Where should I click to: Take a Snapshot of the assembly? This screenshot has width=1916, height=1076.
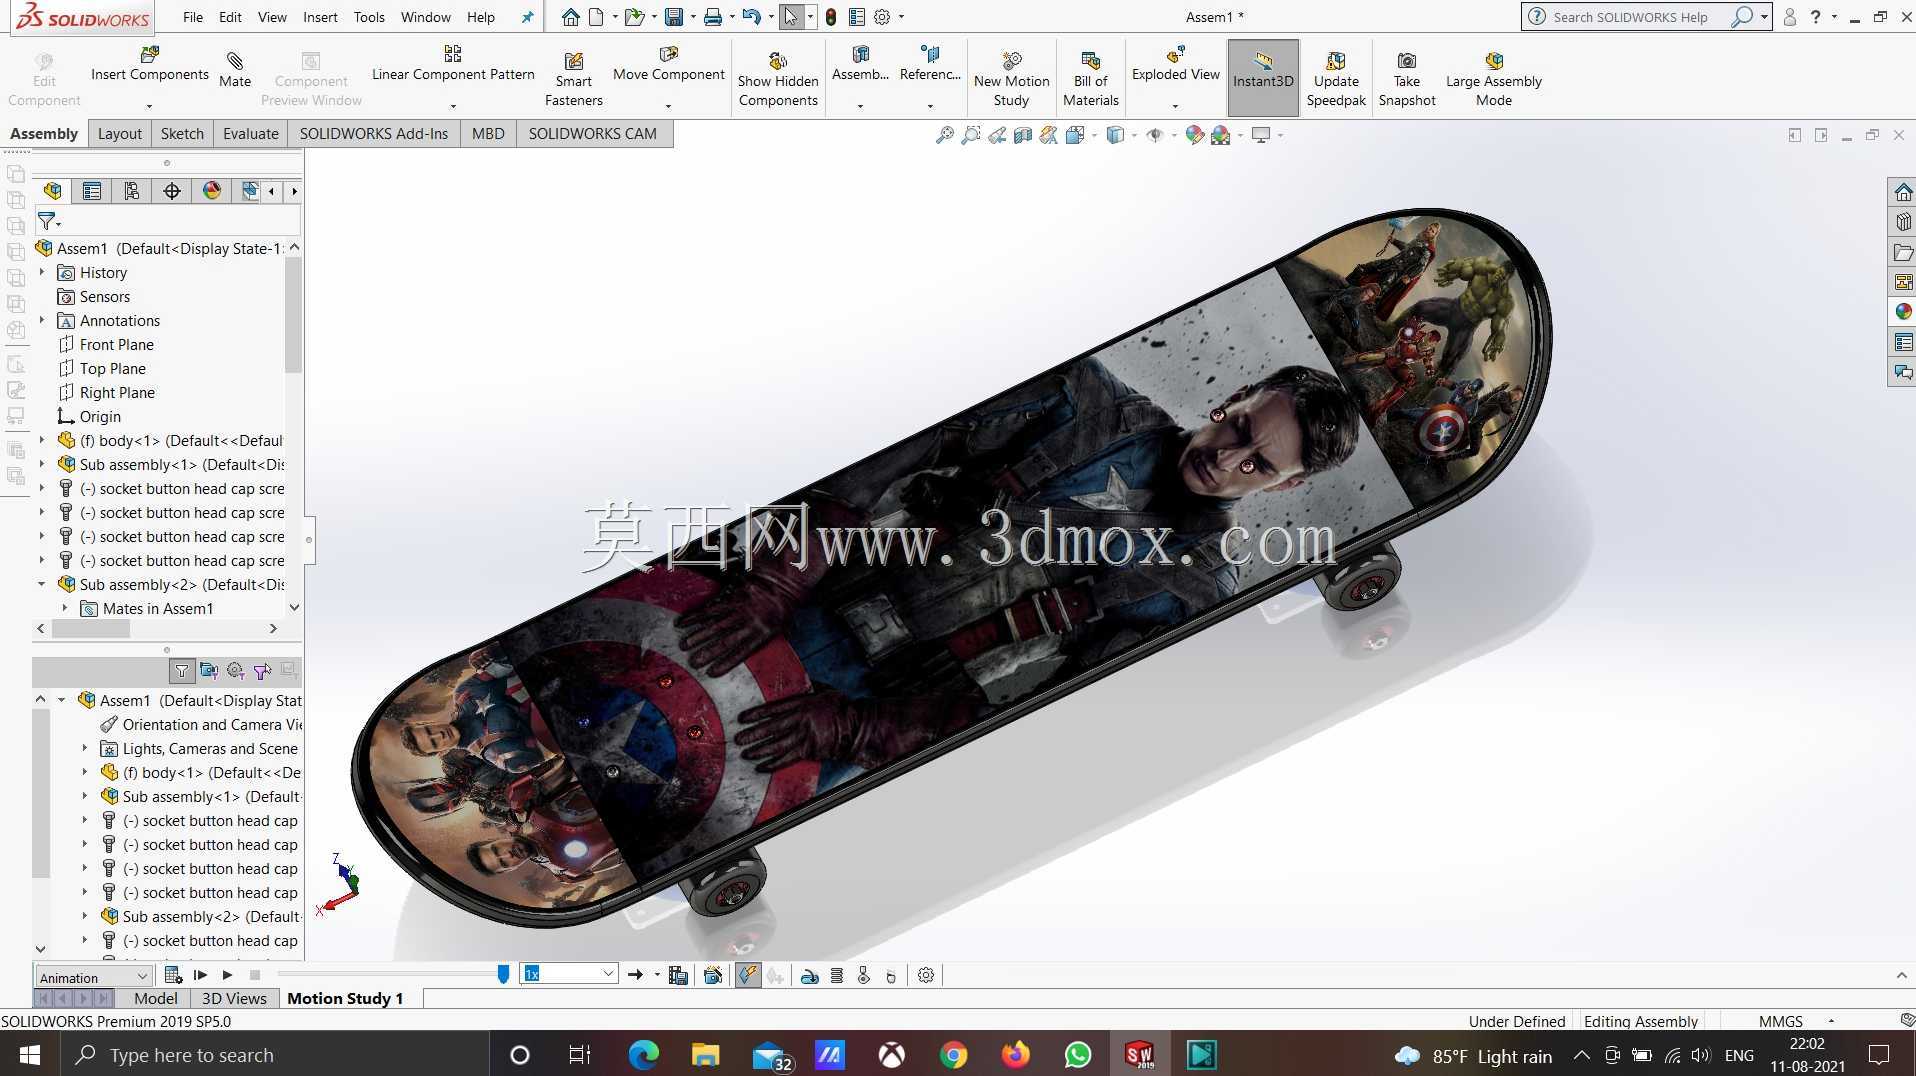tap(1406, 79)
